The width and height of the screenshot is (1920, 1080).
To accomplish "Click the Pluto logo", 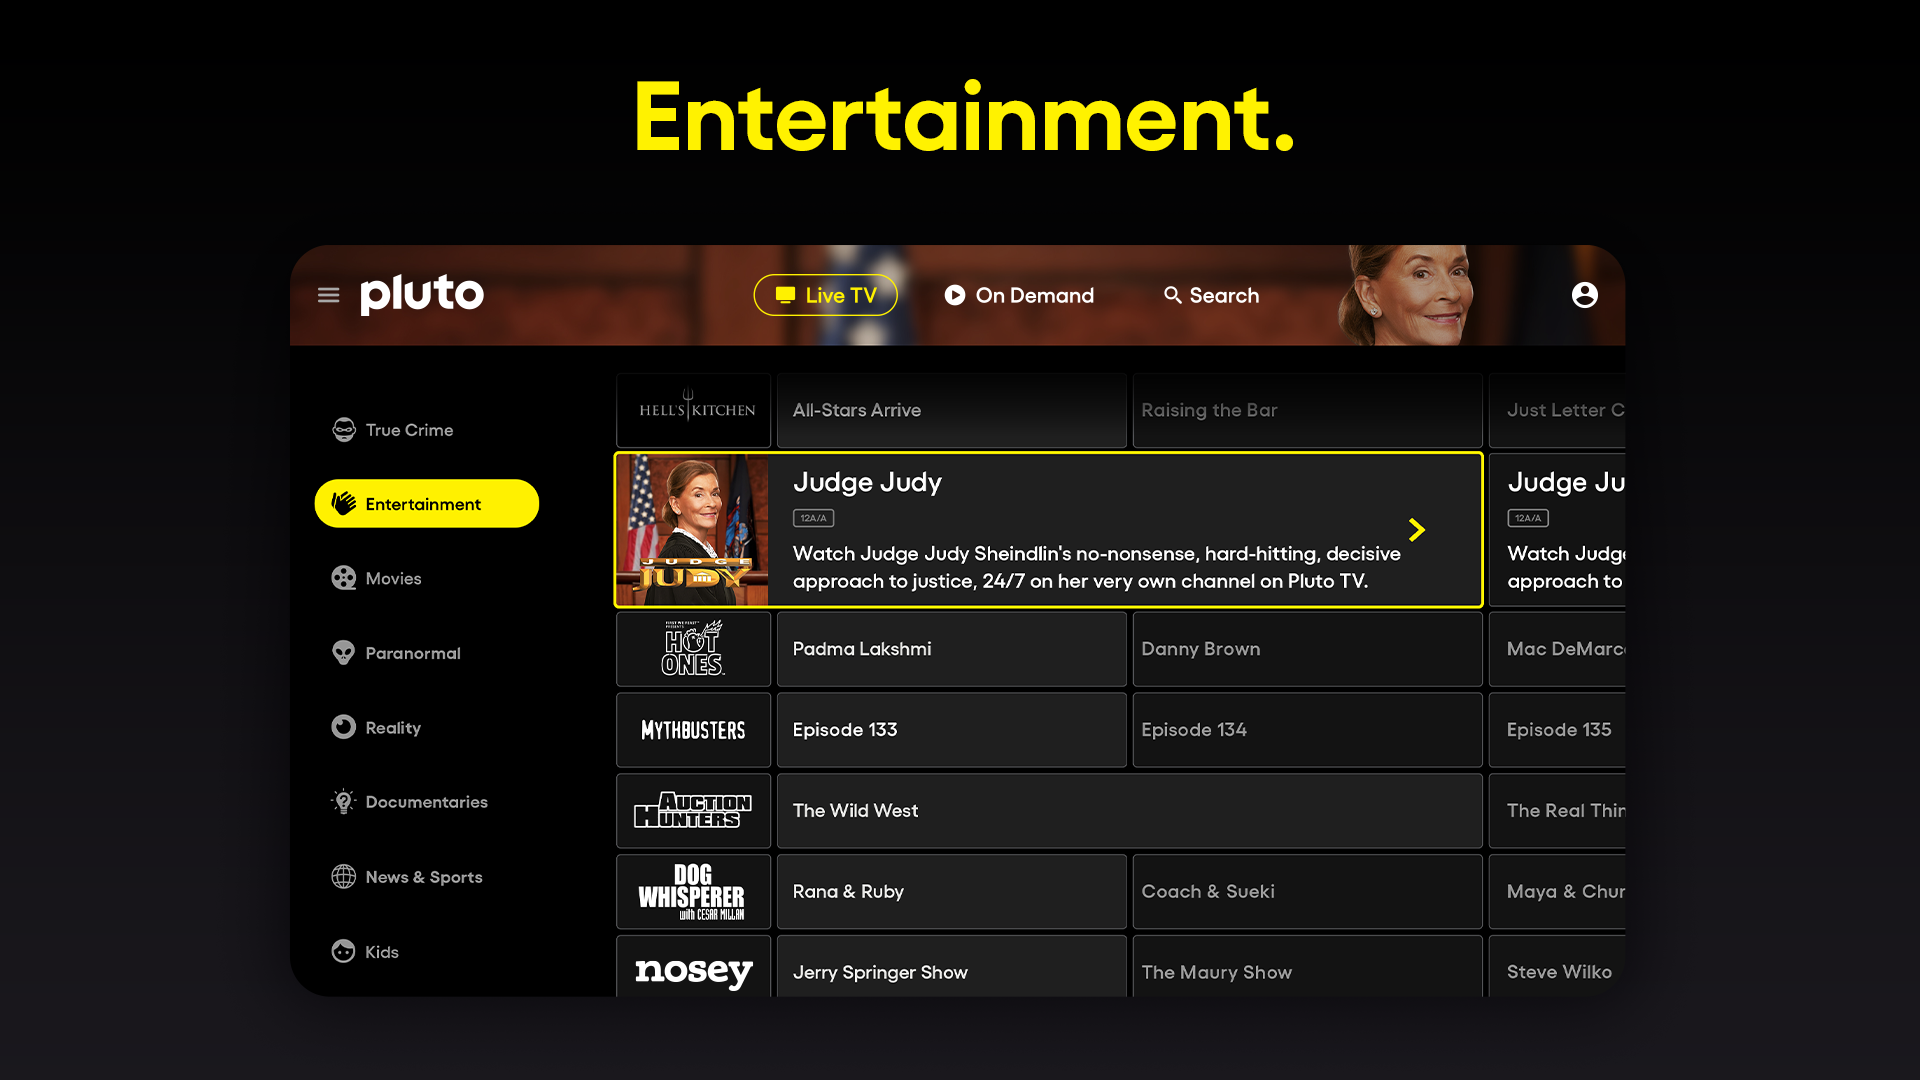I will [421, 294].
